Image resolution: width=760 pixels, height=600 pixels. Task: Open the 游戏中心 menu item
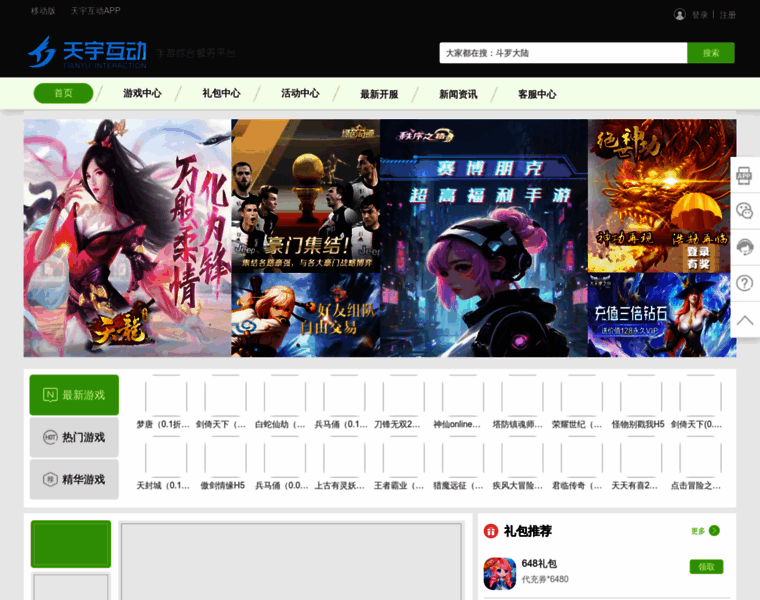(142, 93)
